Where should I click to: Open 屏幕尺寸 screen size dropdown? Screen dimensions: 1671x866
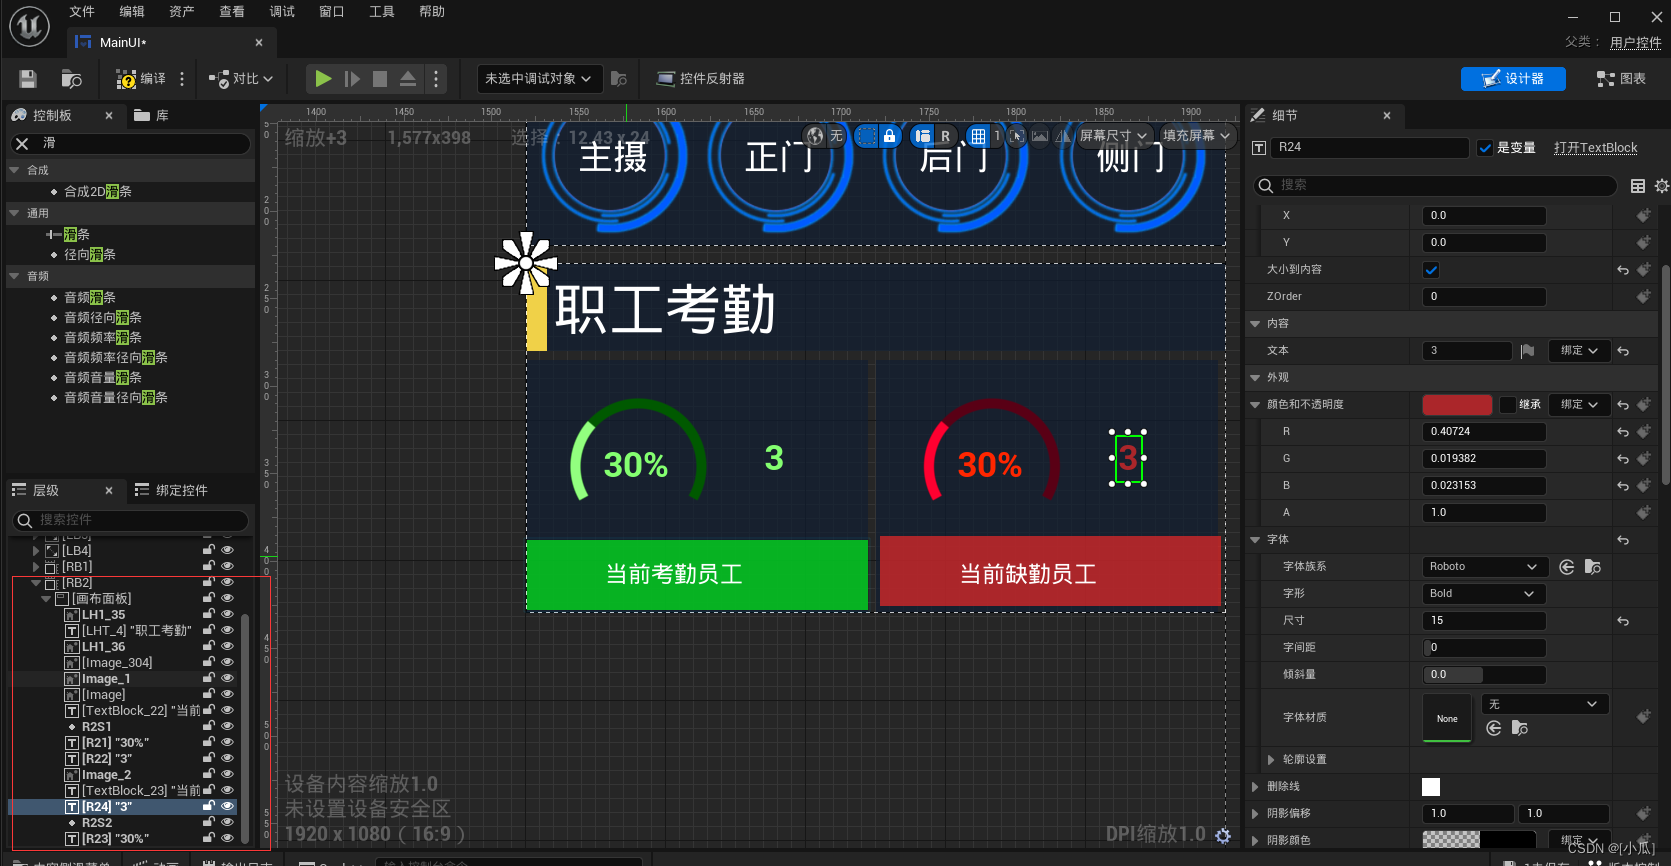pyautogui.click(x=1113, y=136)
